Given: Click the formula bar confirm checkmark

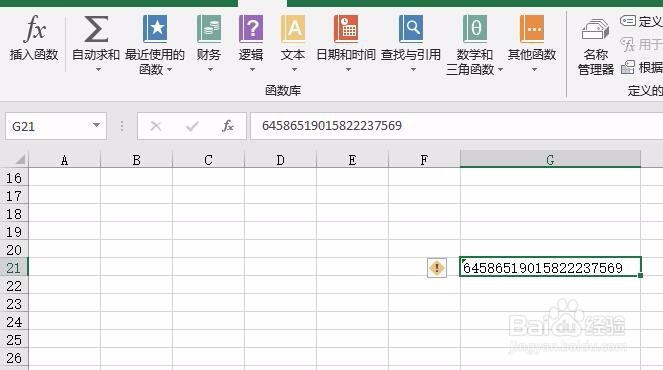Looking at the screenshot, I should point(192,126).
